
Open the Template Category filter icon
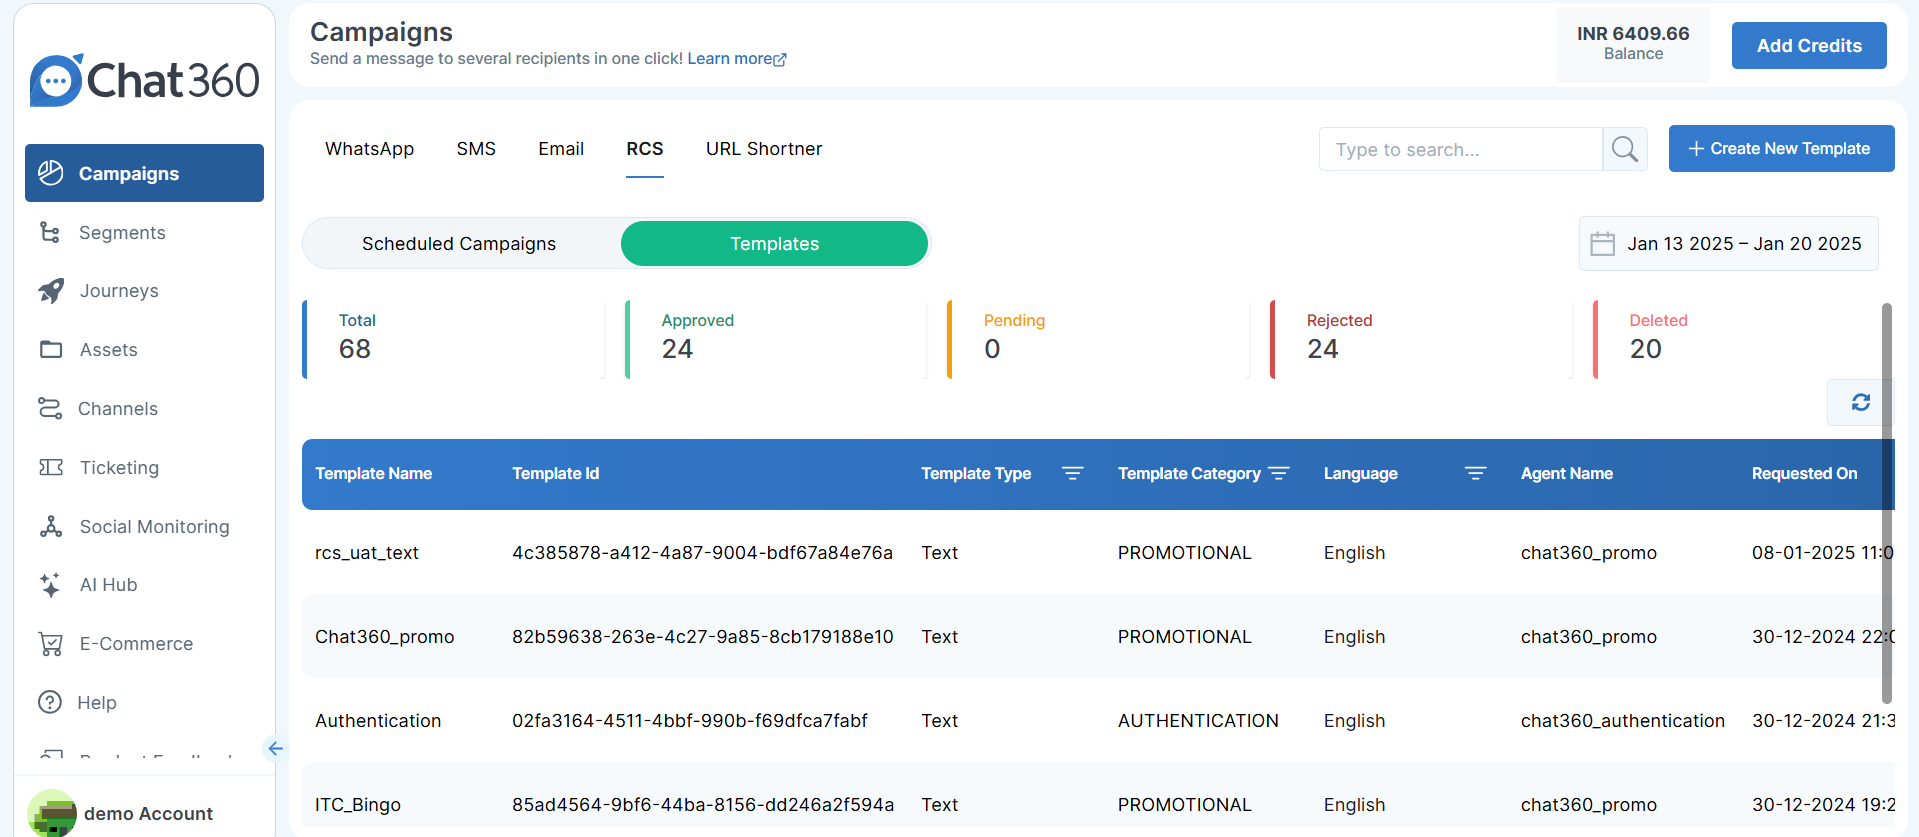click(x=1278, y=473)
